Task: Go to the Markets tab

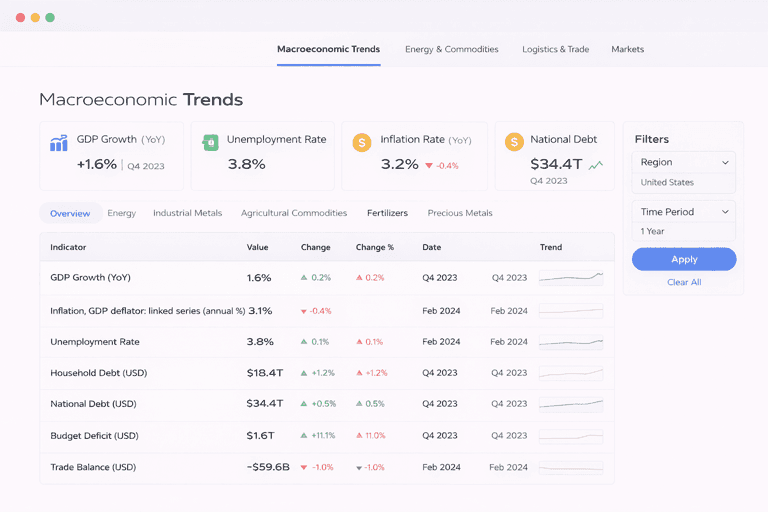Action: pos(627,49)
